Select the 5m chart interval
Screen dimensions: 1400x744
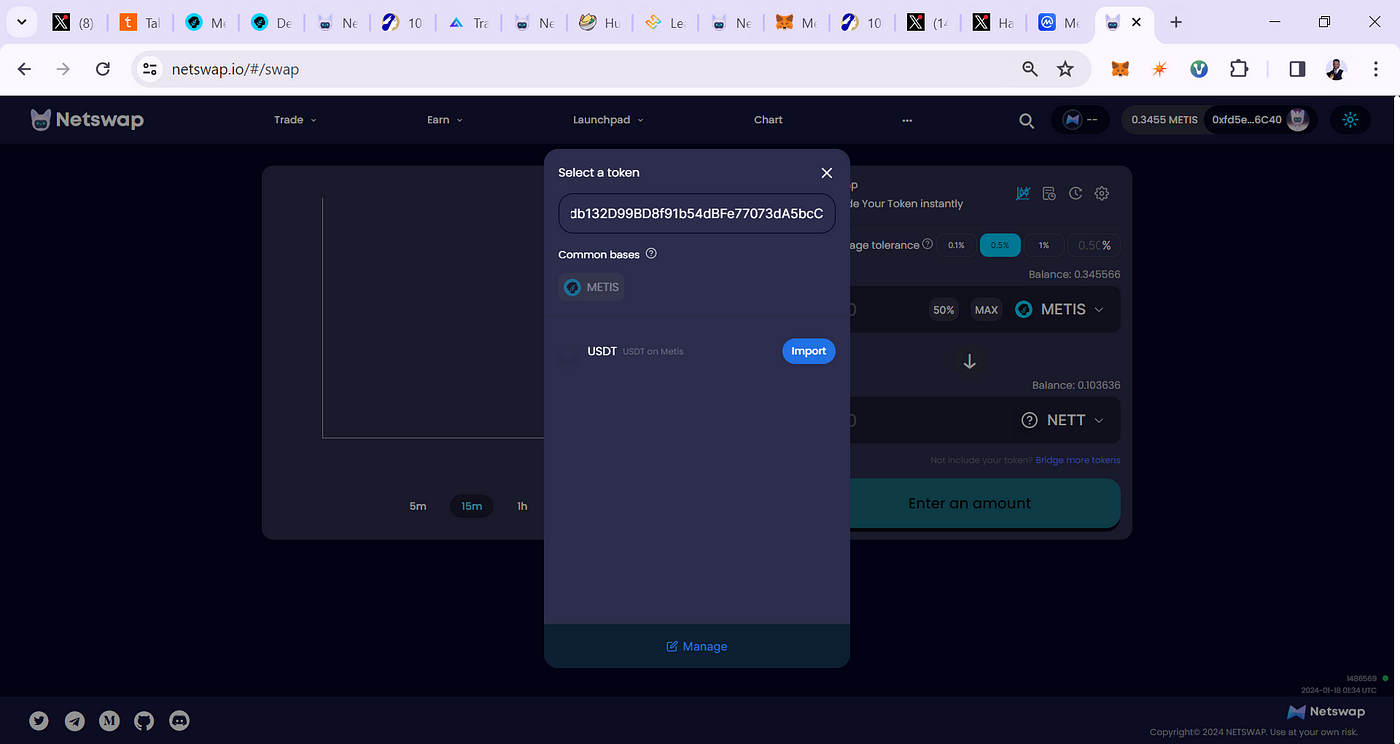[x=418, y=506]
